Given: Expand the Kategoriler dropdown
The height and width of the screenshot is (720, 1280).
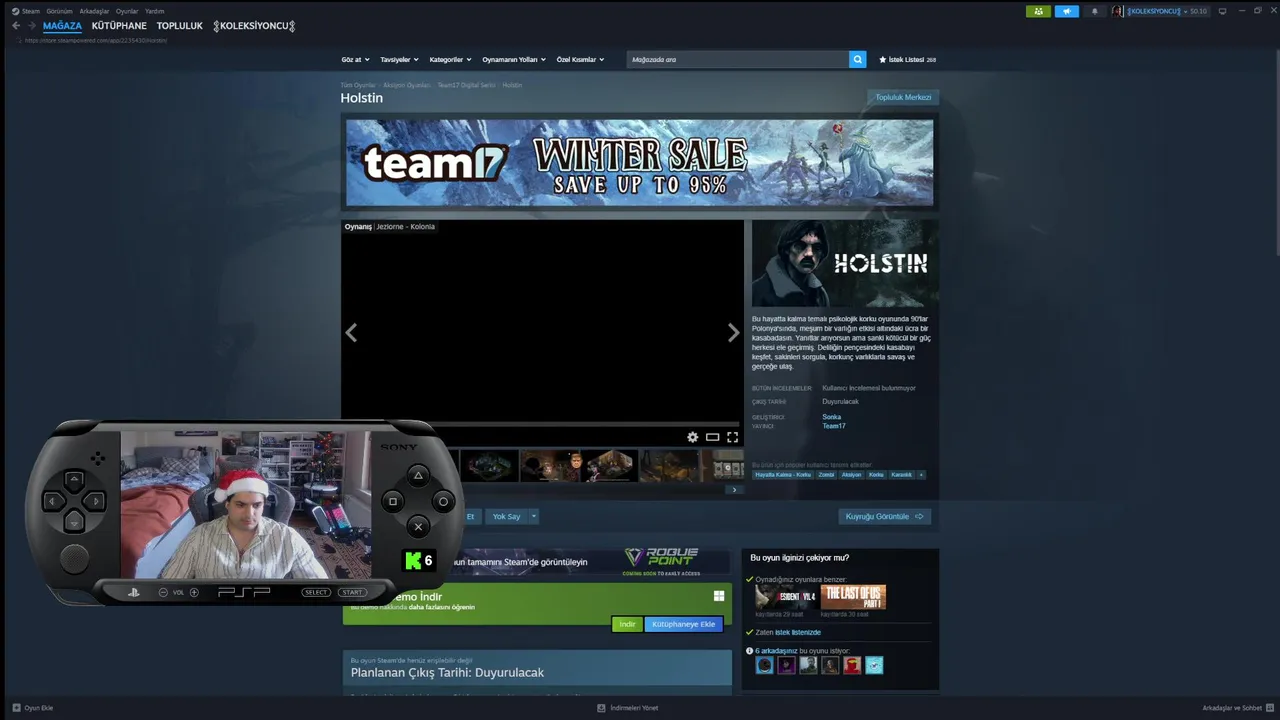Looking at the screenshot, I should (449, 60).
